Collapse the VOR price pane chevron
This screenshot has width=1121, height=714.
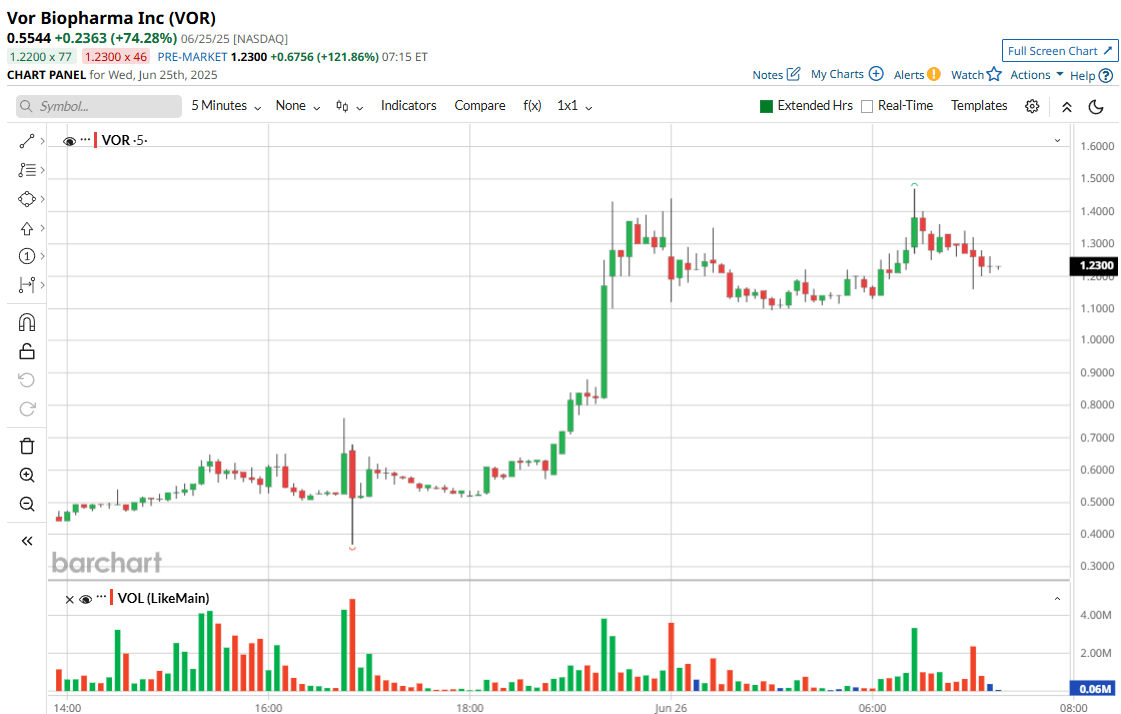(1057, 141)
